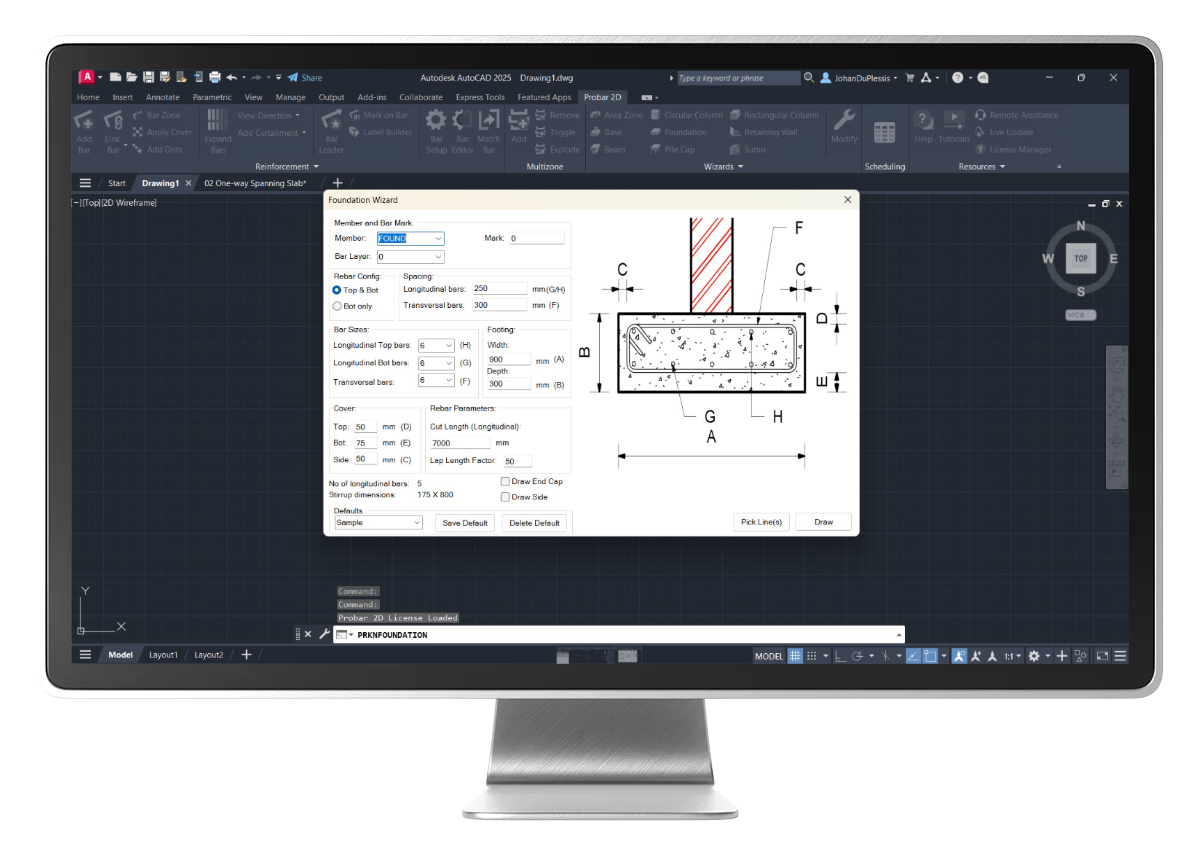Open the Longitudinal Top bars size dropdown
Screen dimensions: 1200x847
coord(449,345)
